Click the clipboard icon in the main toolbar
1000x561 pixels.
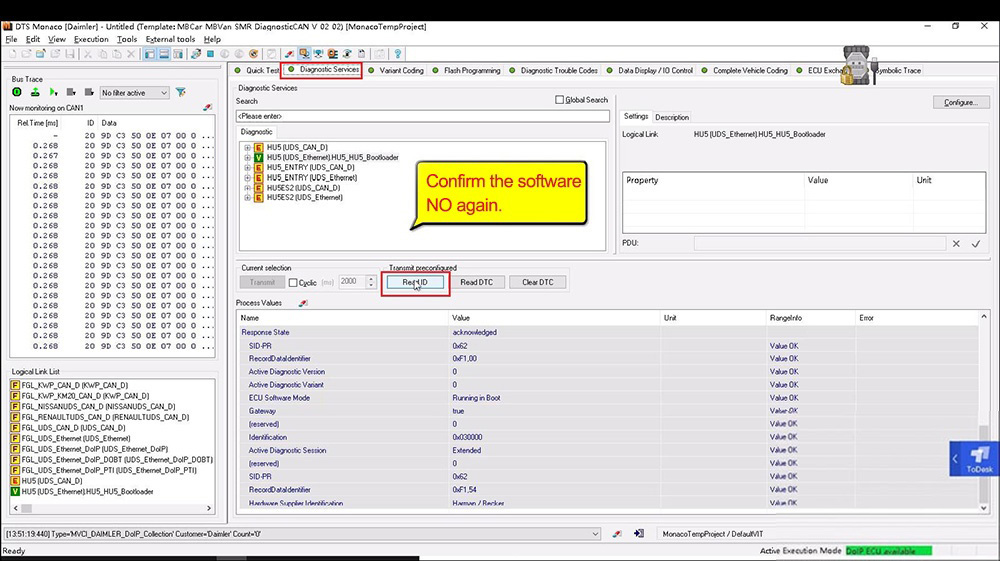pos(362,54)
